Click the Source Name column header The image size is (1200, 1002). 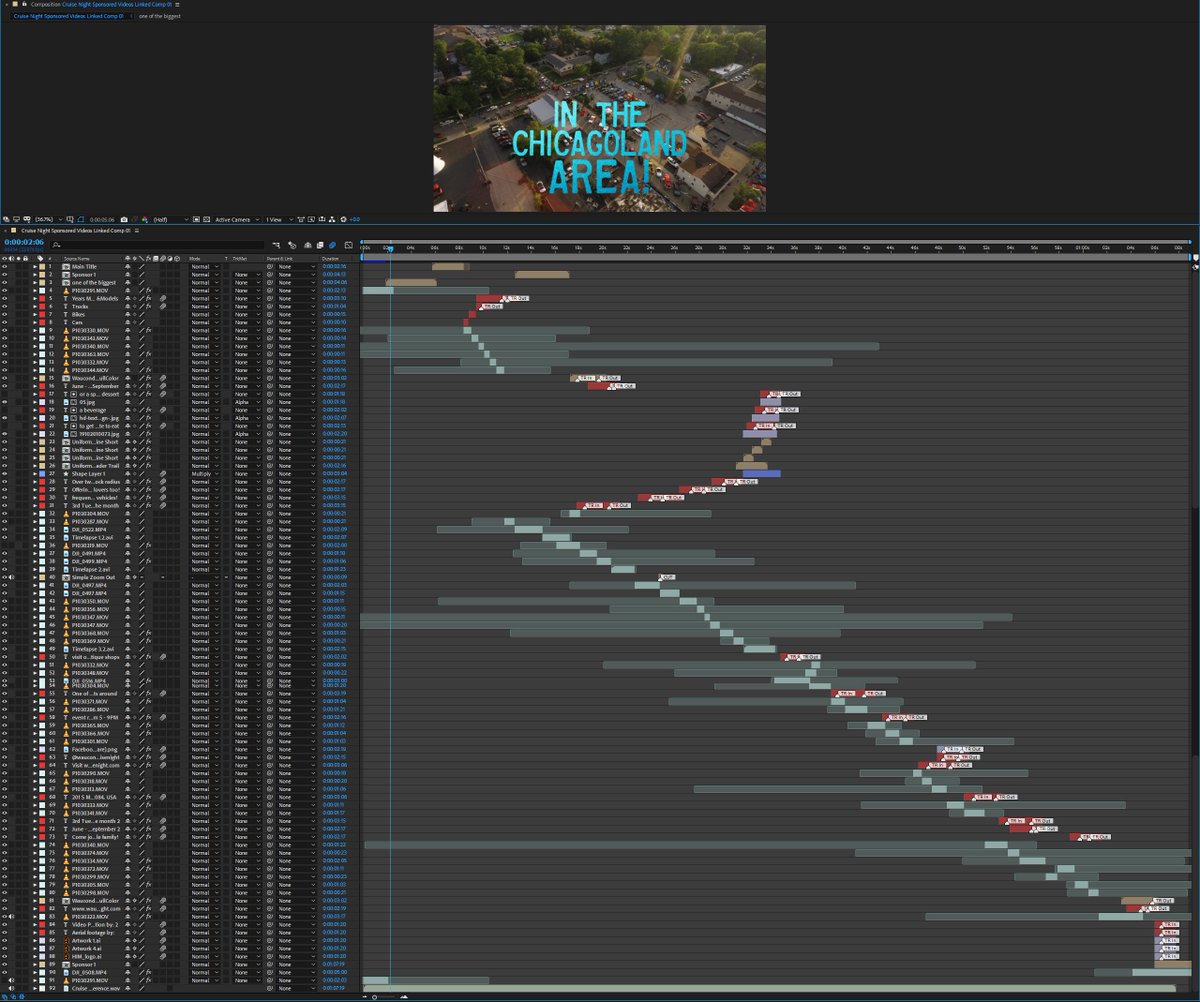click(77, 258)
